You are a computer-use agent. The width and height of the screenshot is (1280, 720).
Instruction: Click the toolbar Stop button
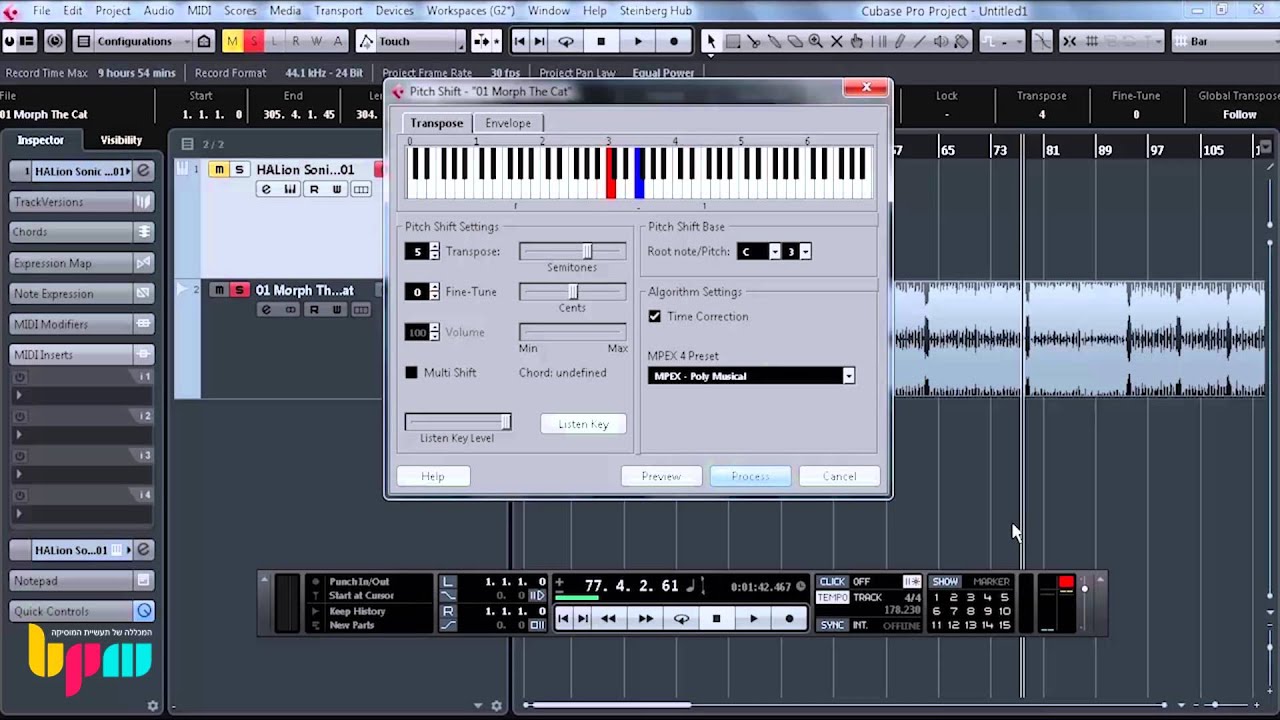pos(601,41)
